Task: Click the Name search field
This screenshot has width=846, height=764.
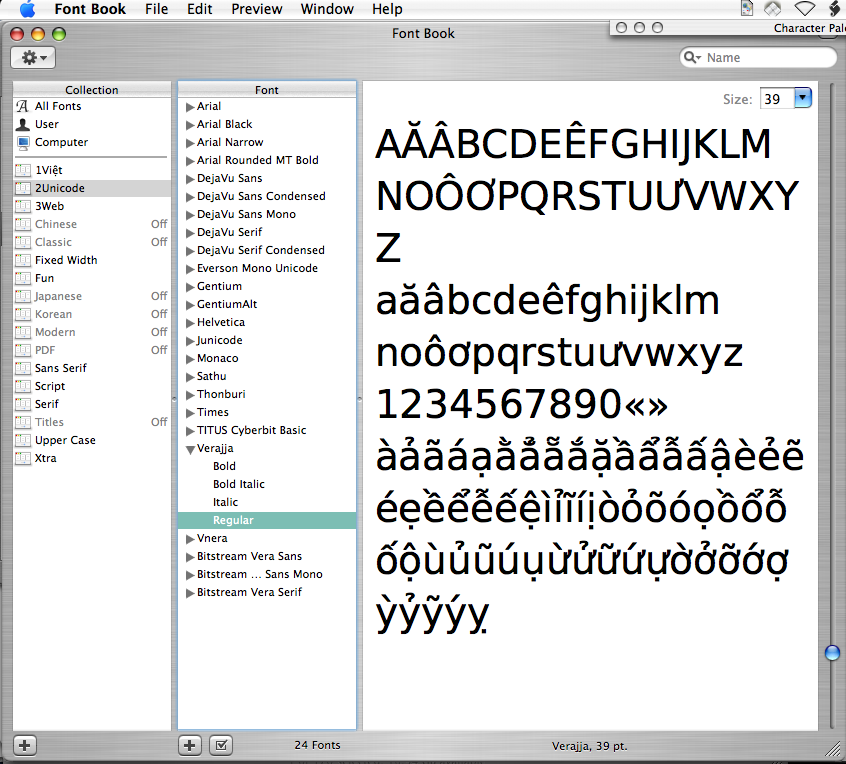Action: click(758, 57)
